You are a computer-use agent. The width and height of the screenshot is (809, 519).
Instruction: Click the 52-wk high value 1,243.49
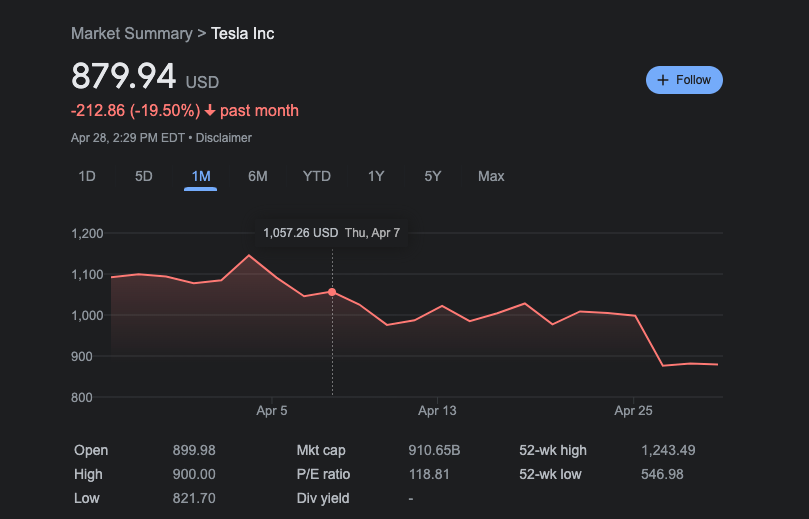668,451
